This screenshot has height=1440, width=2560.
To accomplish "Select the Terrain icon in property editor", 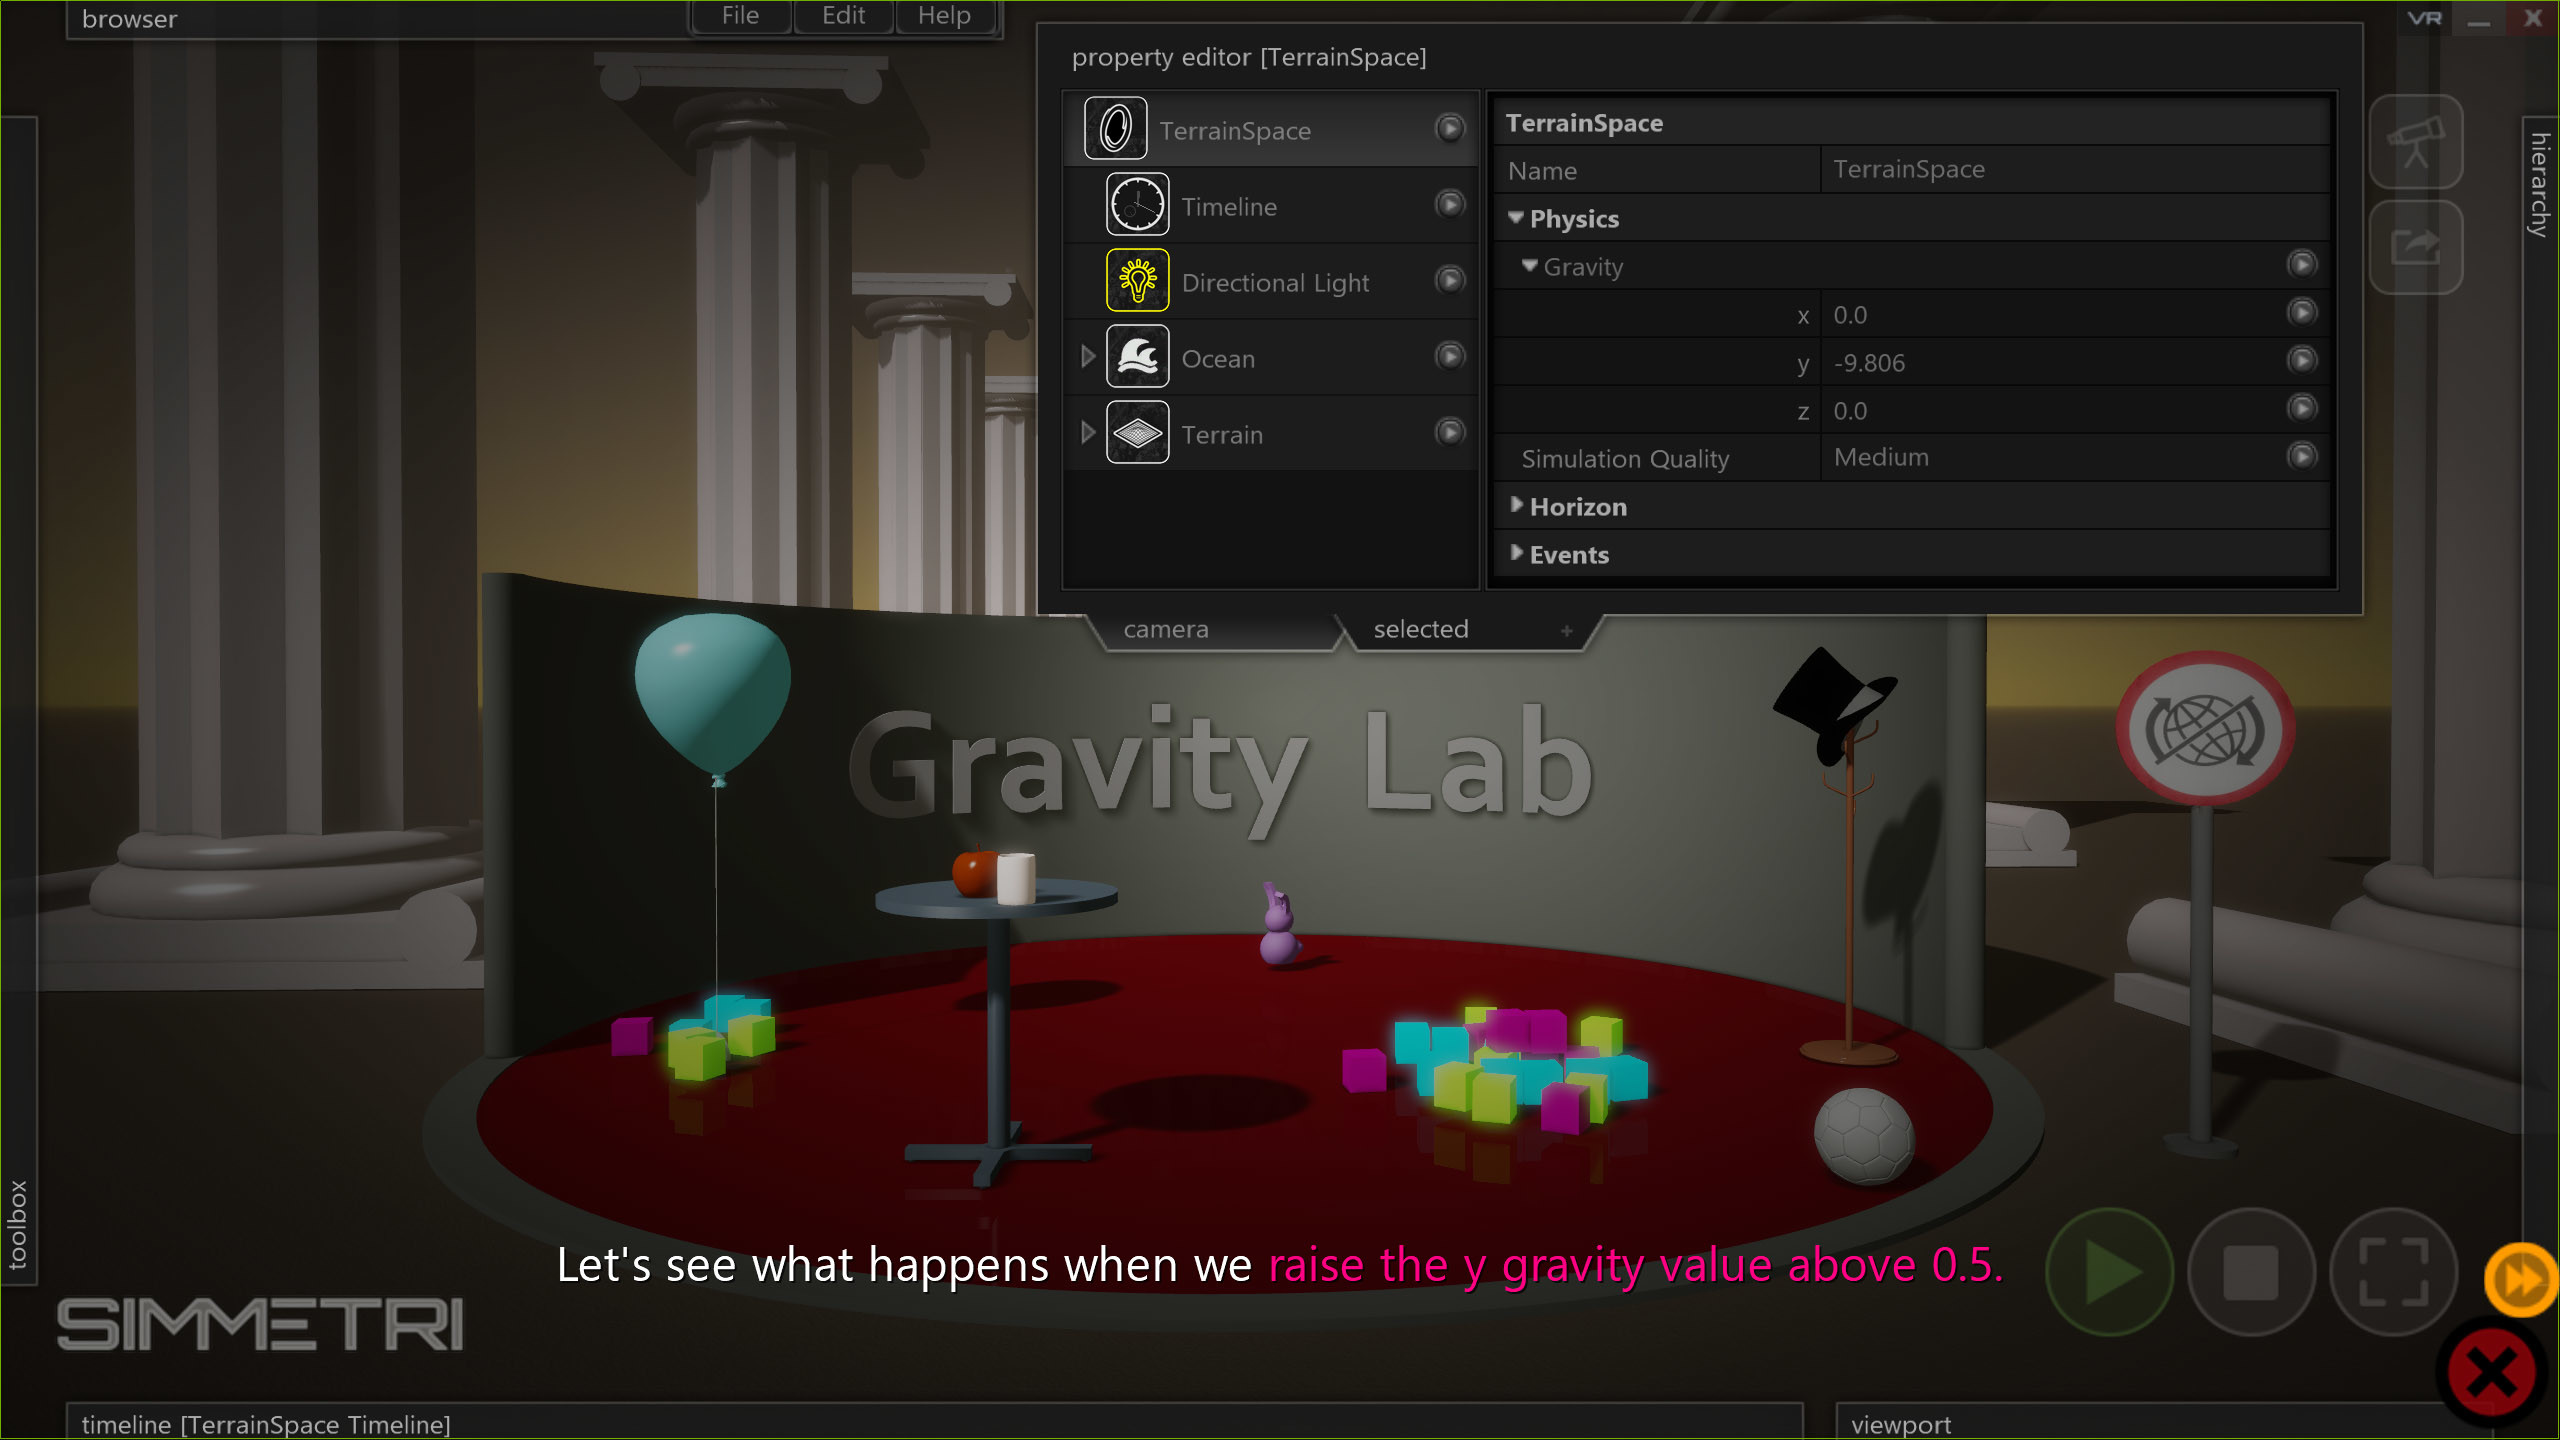I will (1137, 433).
